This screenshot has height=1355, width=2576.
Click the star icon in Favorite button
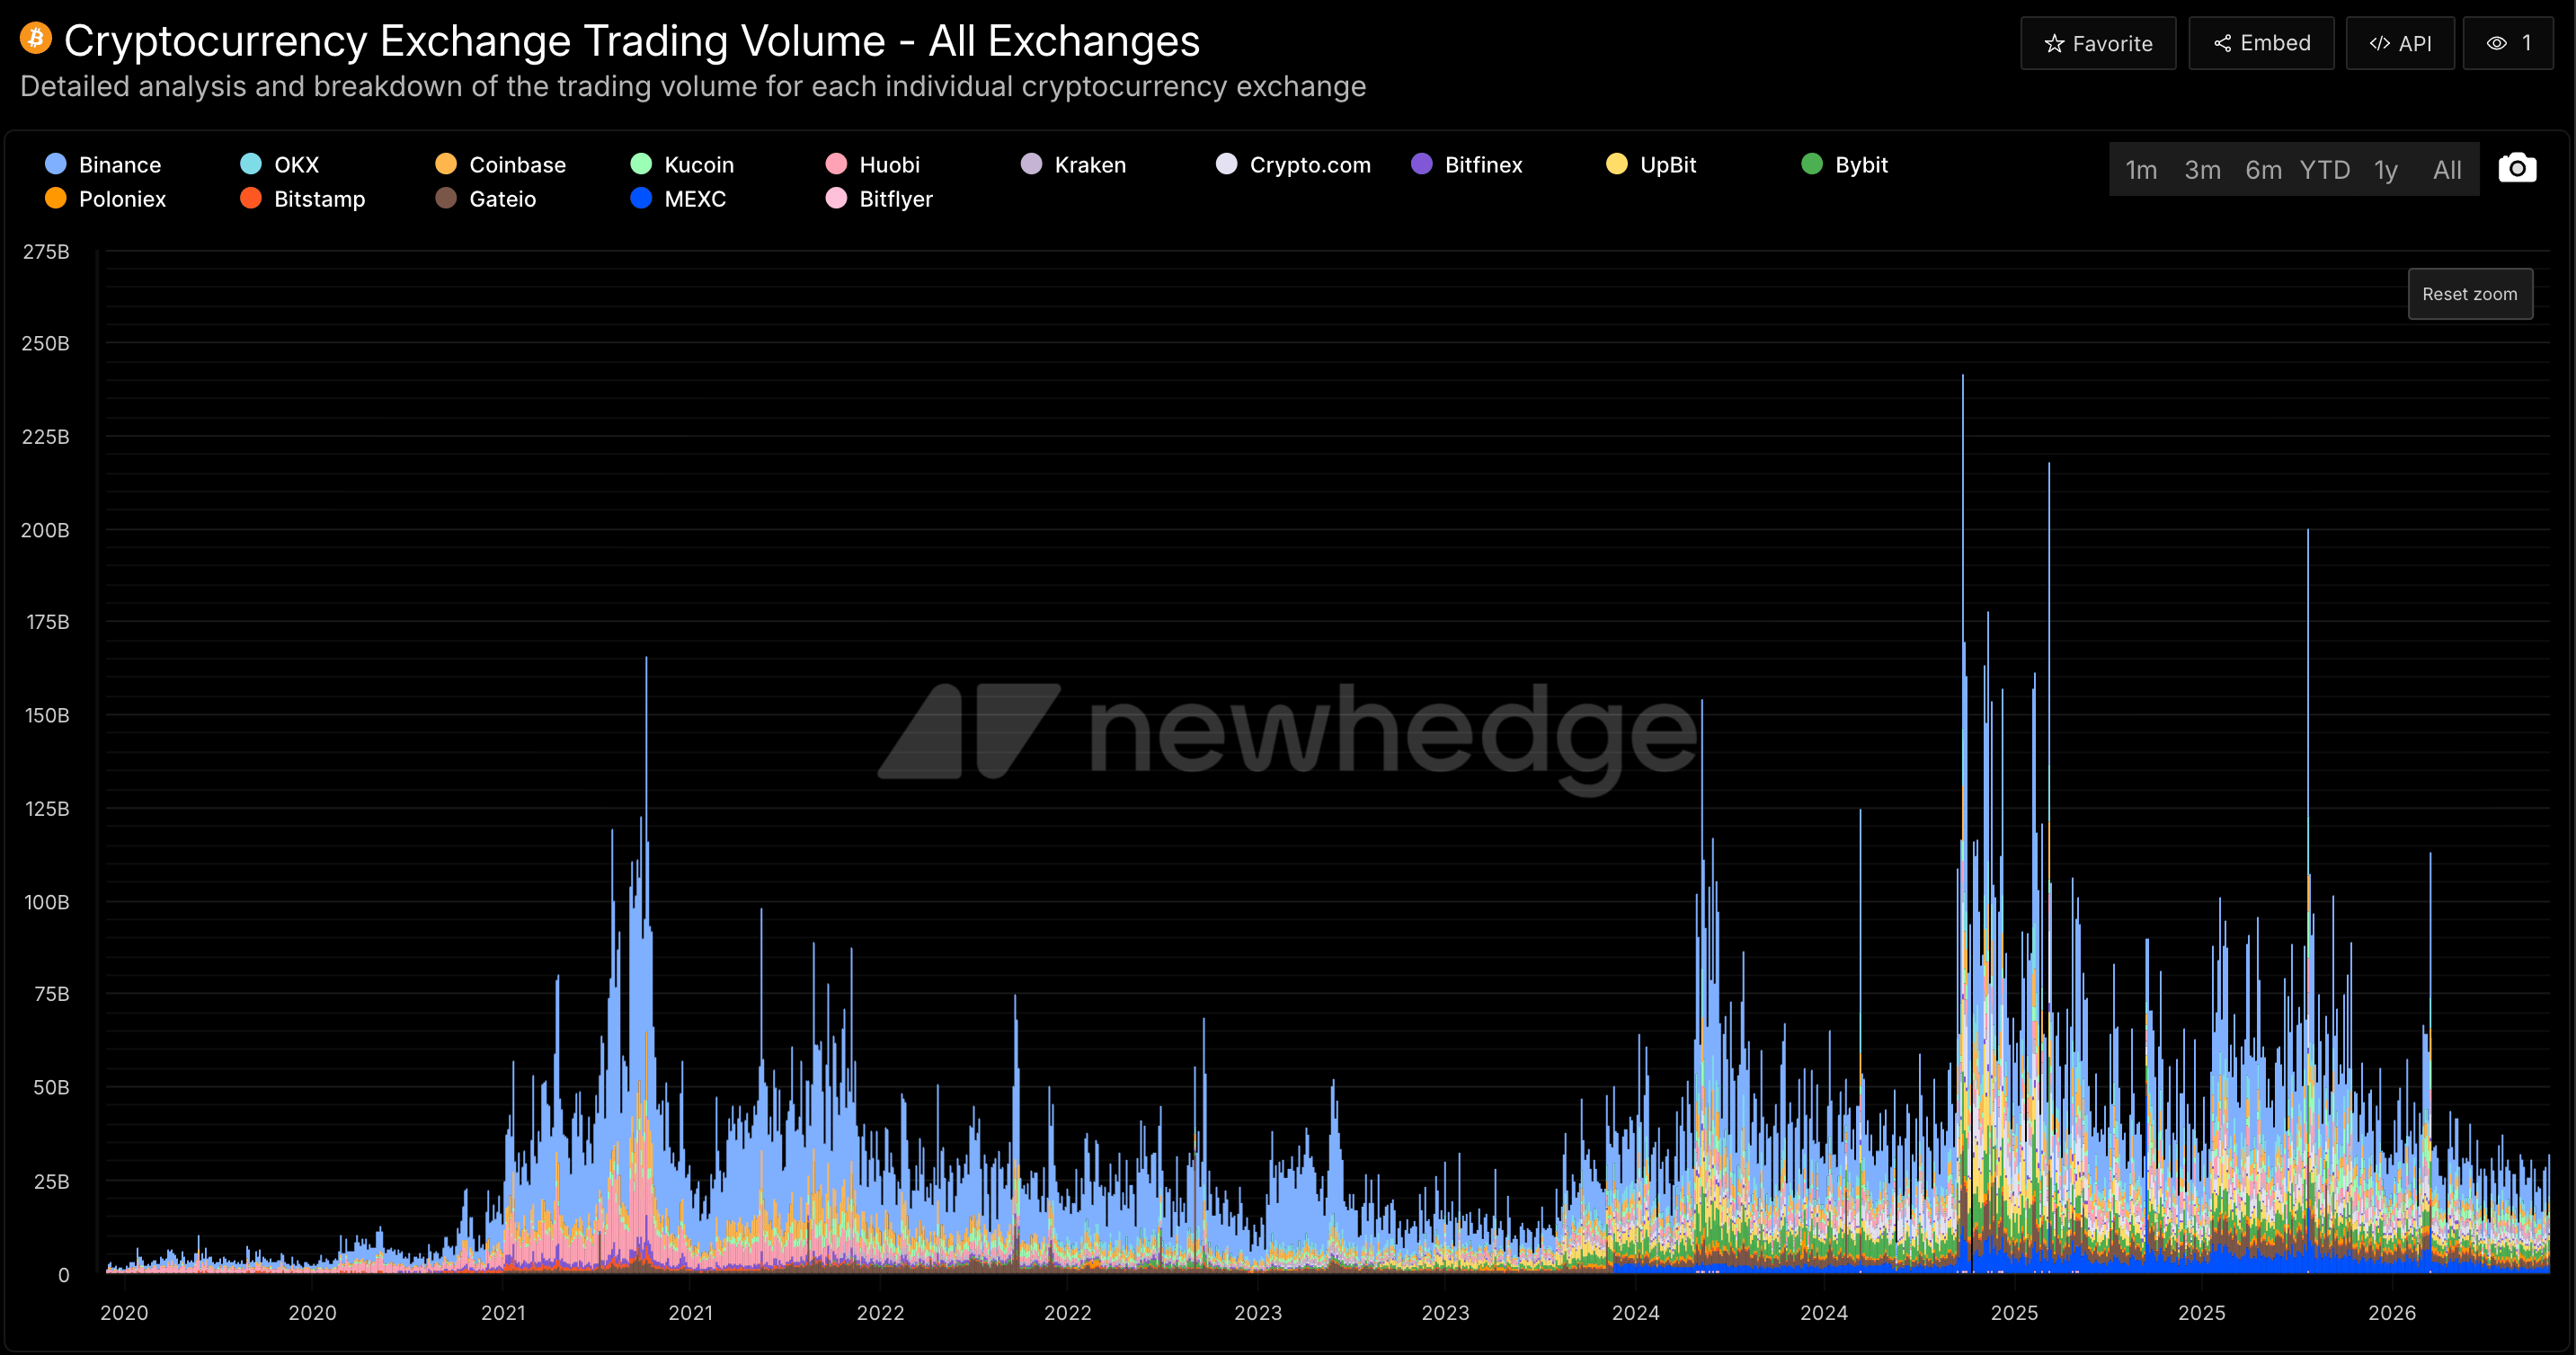pyautogui.click(x=2054, y=44)
